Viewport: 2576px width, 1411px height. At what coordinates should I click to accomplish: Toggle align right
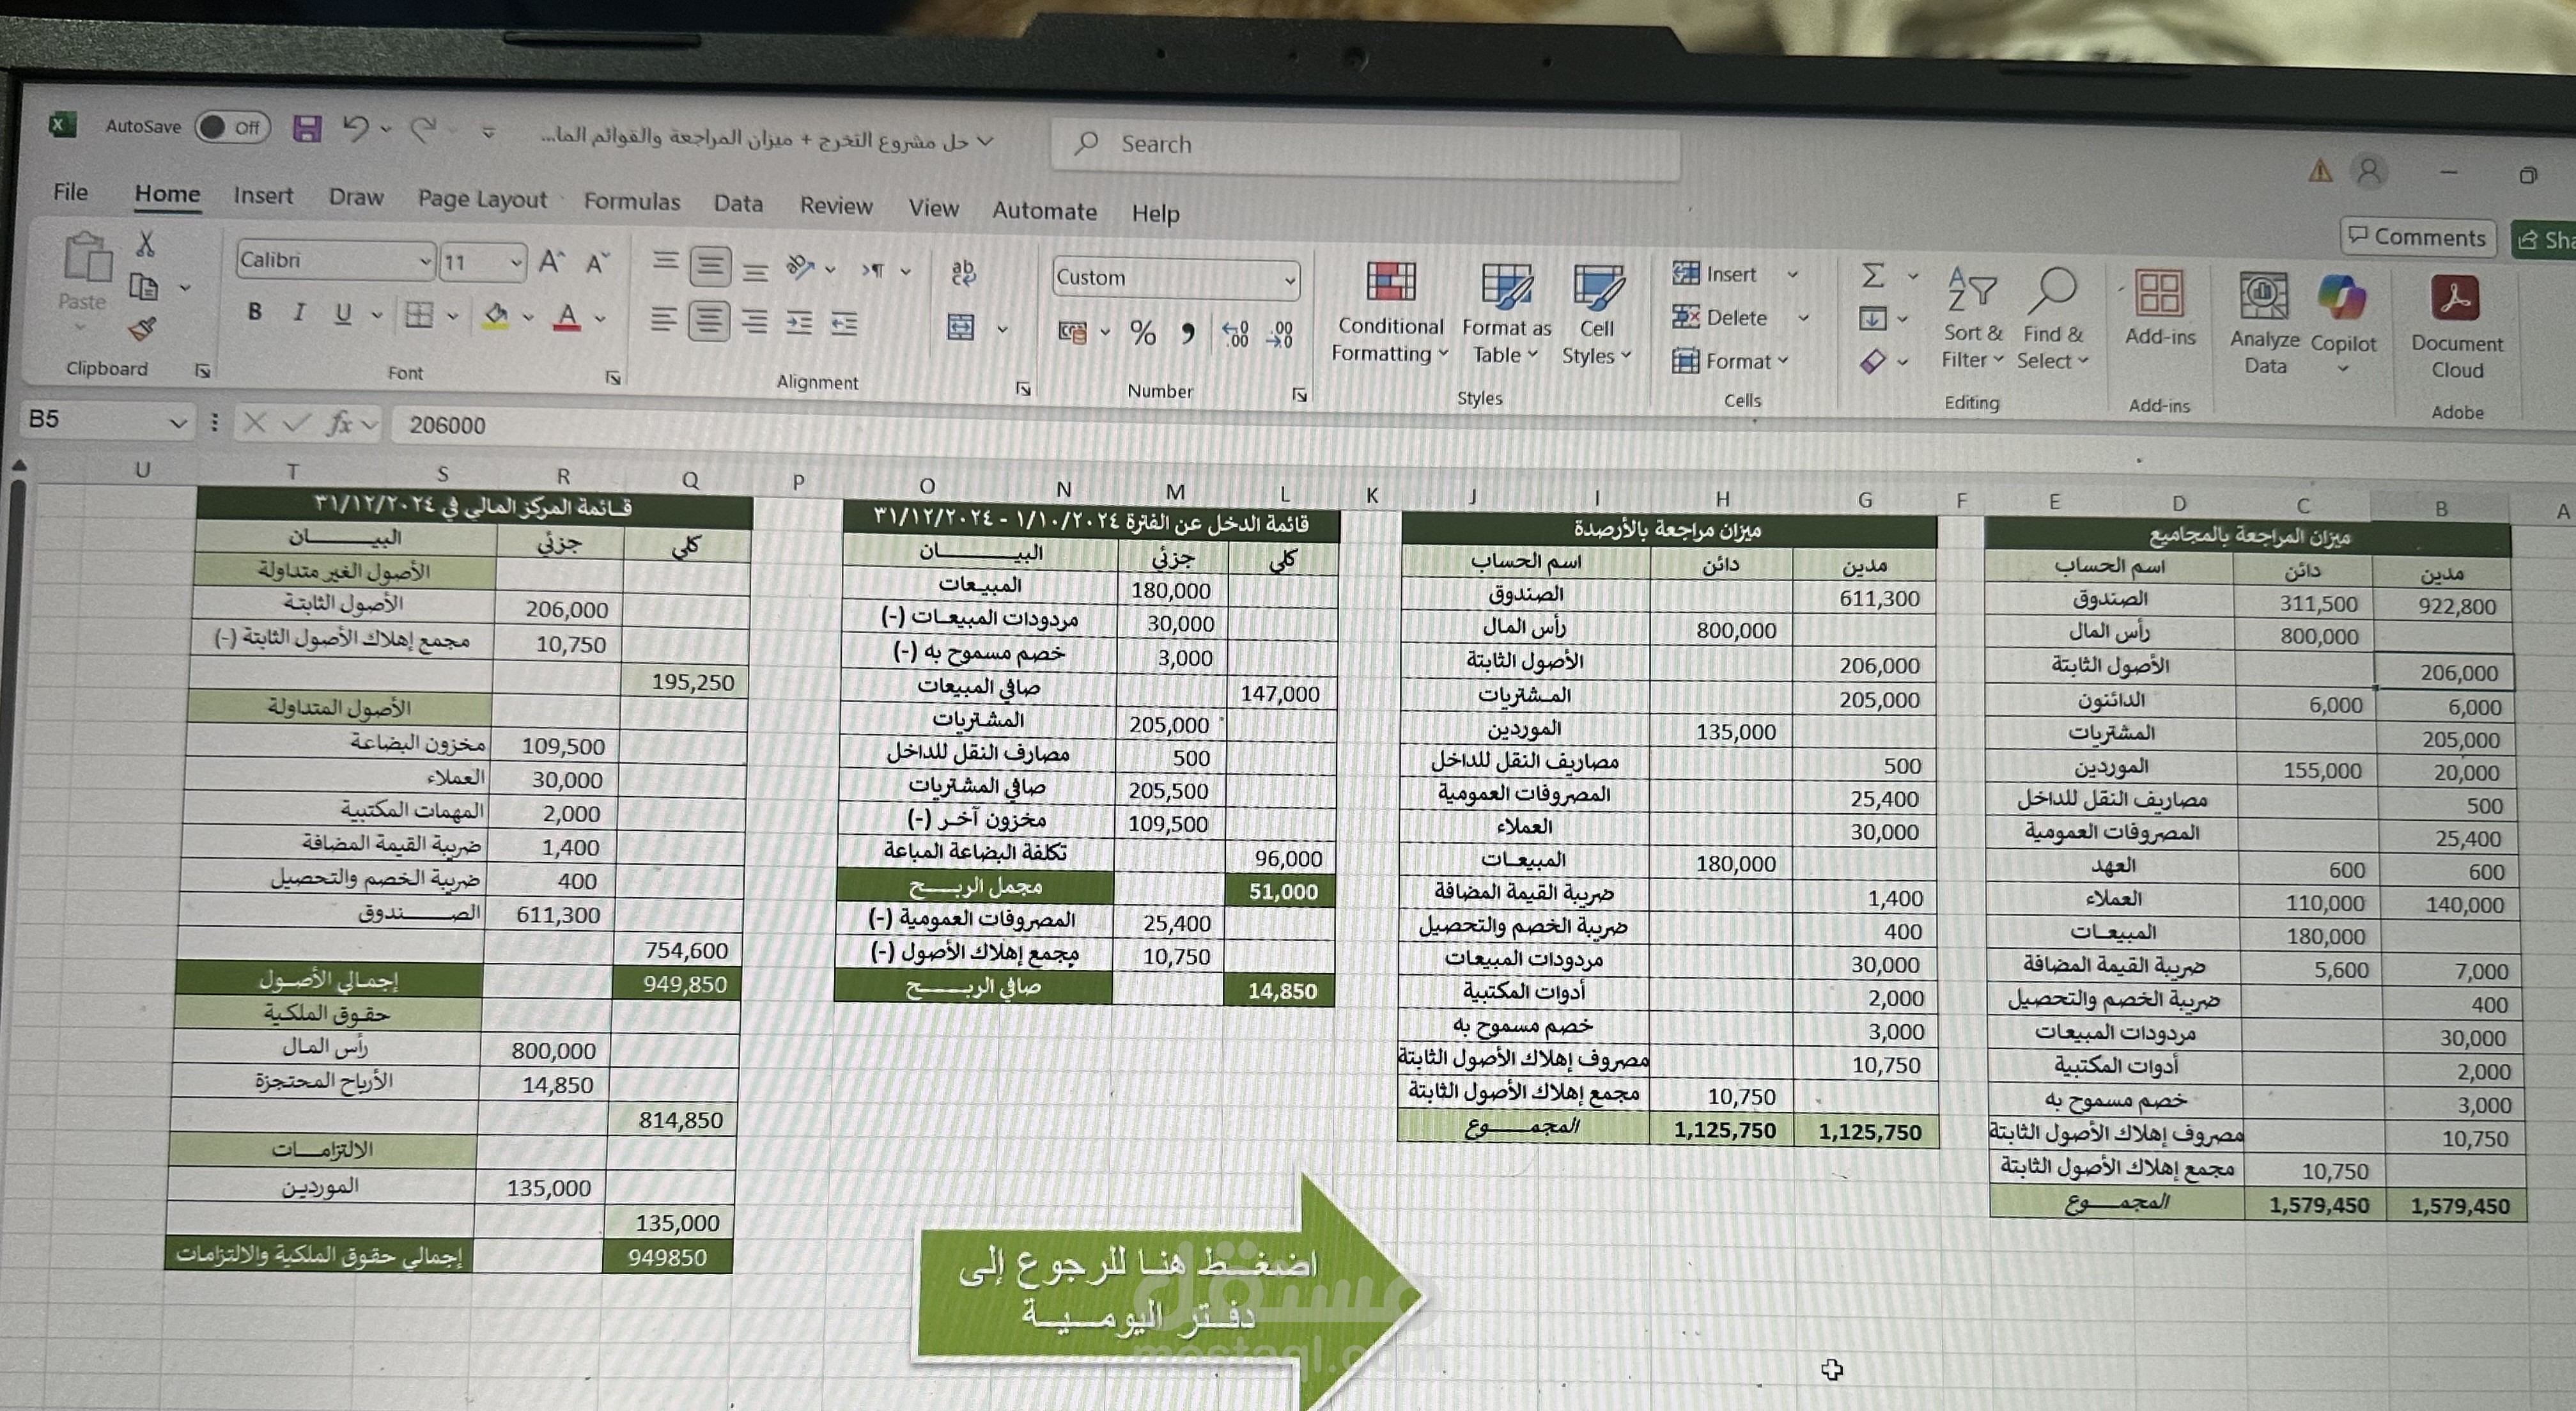pos(754,322)
